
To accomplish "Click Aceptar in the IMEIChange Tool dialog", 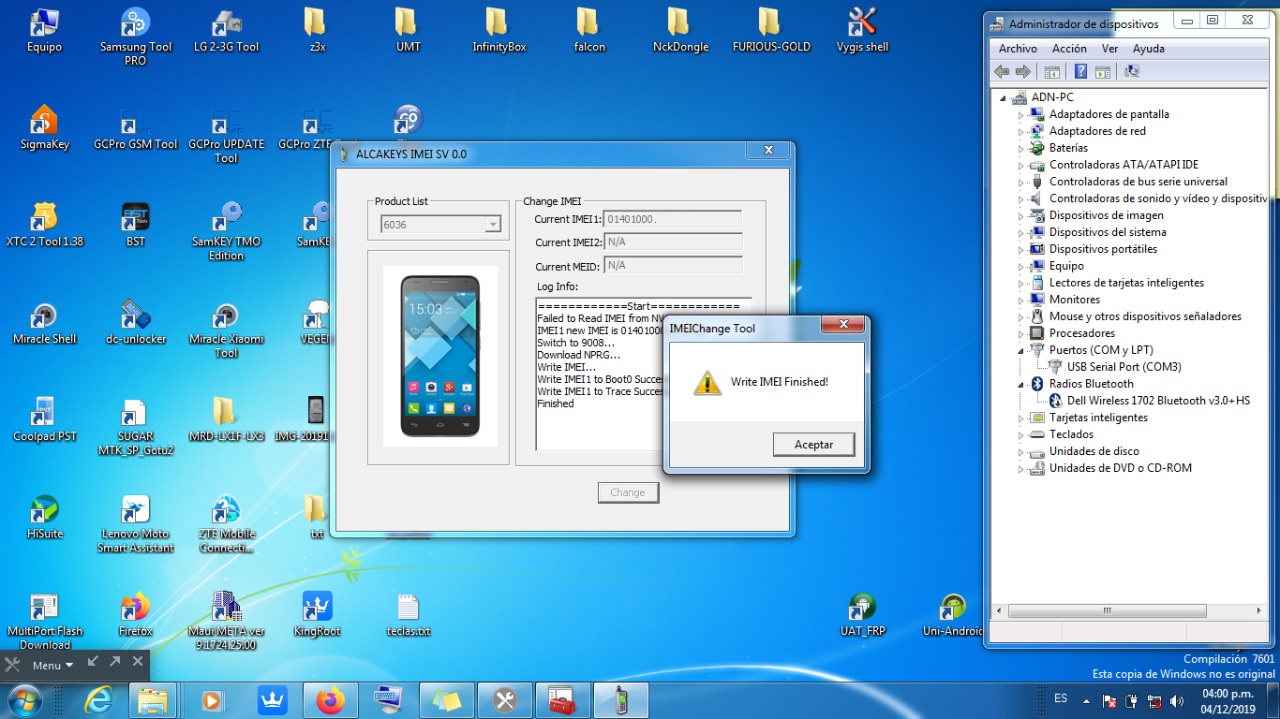I will 814,444.
